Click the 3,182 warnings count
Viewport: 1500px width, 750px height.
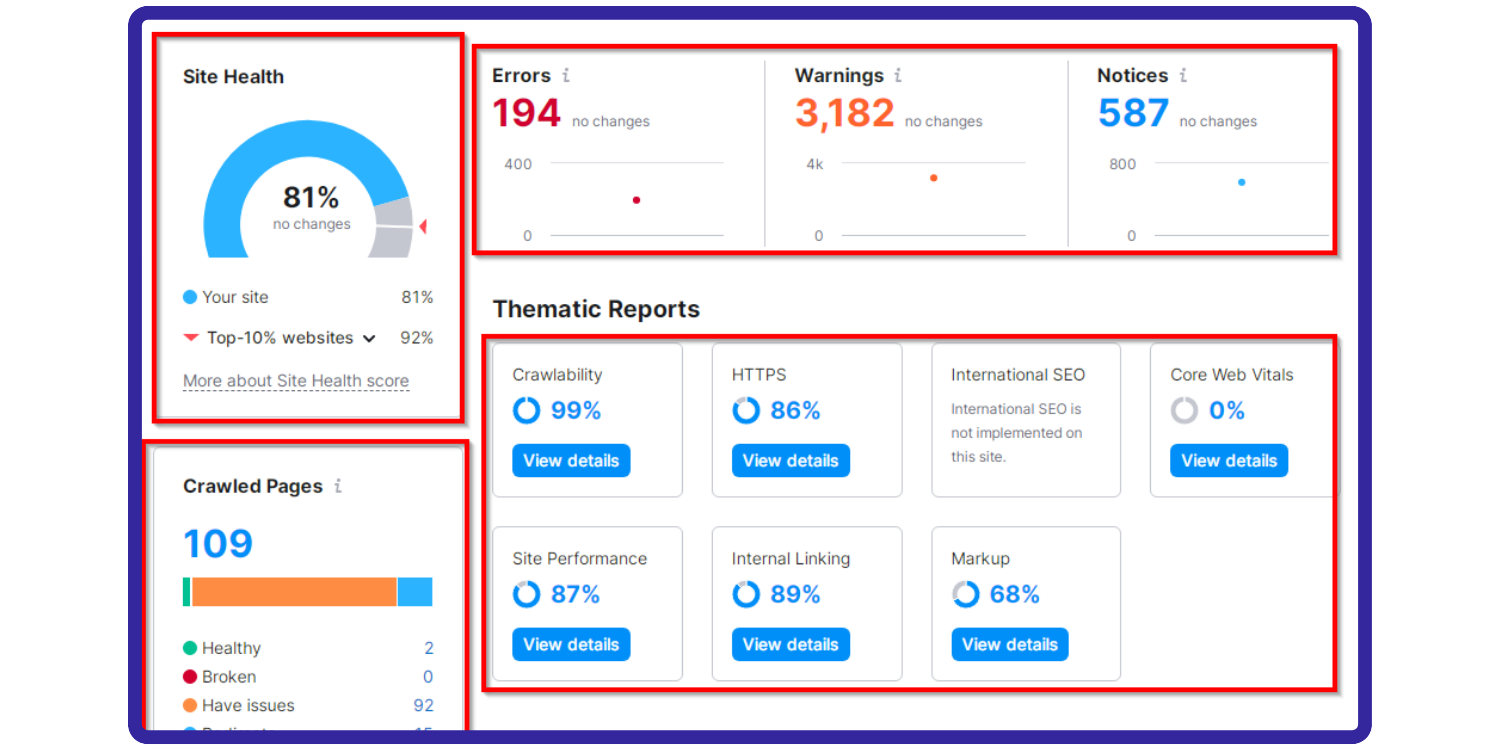(844, 113)
